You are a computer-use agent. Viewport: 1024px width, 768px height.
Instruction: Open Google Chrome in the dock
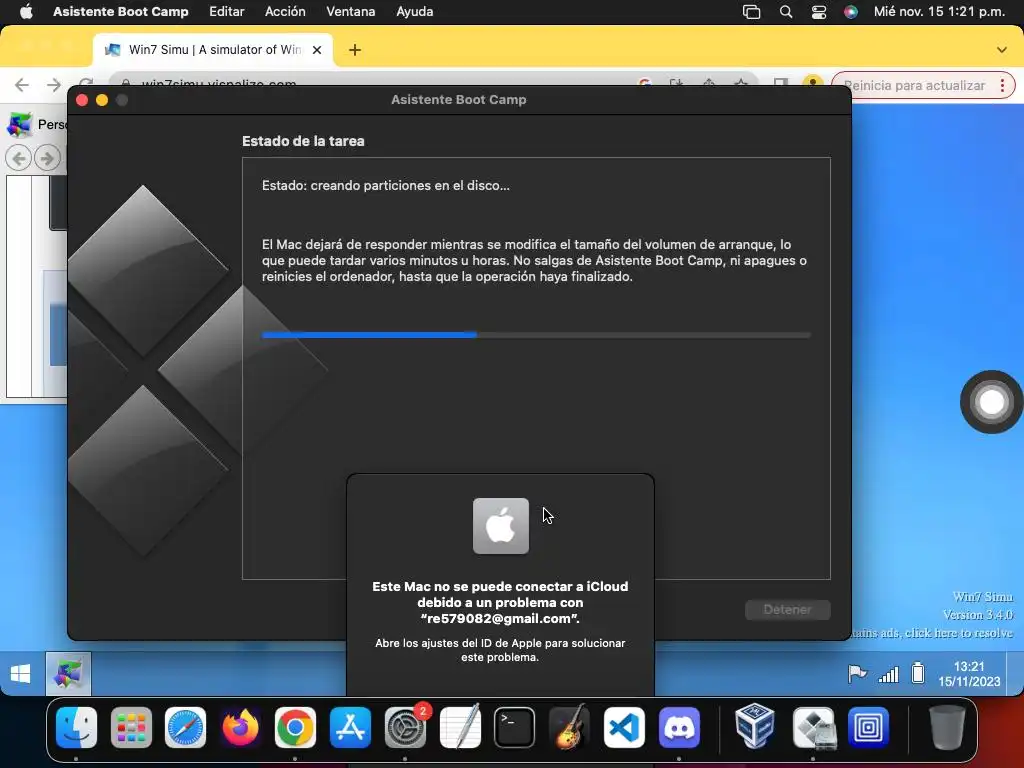295,727
